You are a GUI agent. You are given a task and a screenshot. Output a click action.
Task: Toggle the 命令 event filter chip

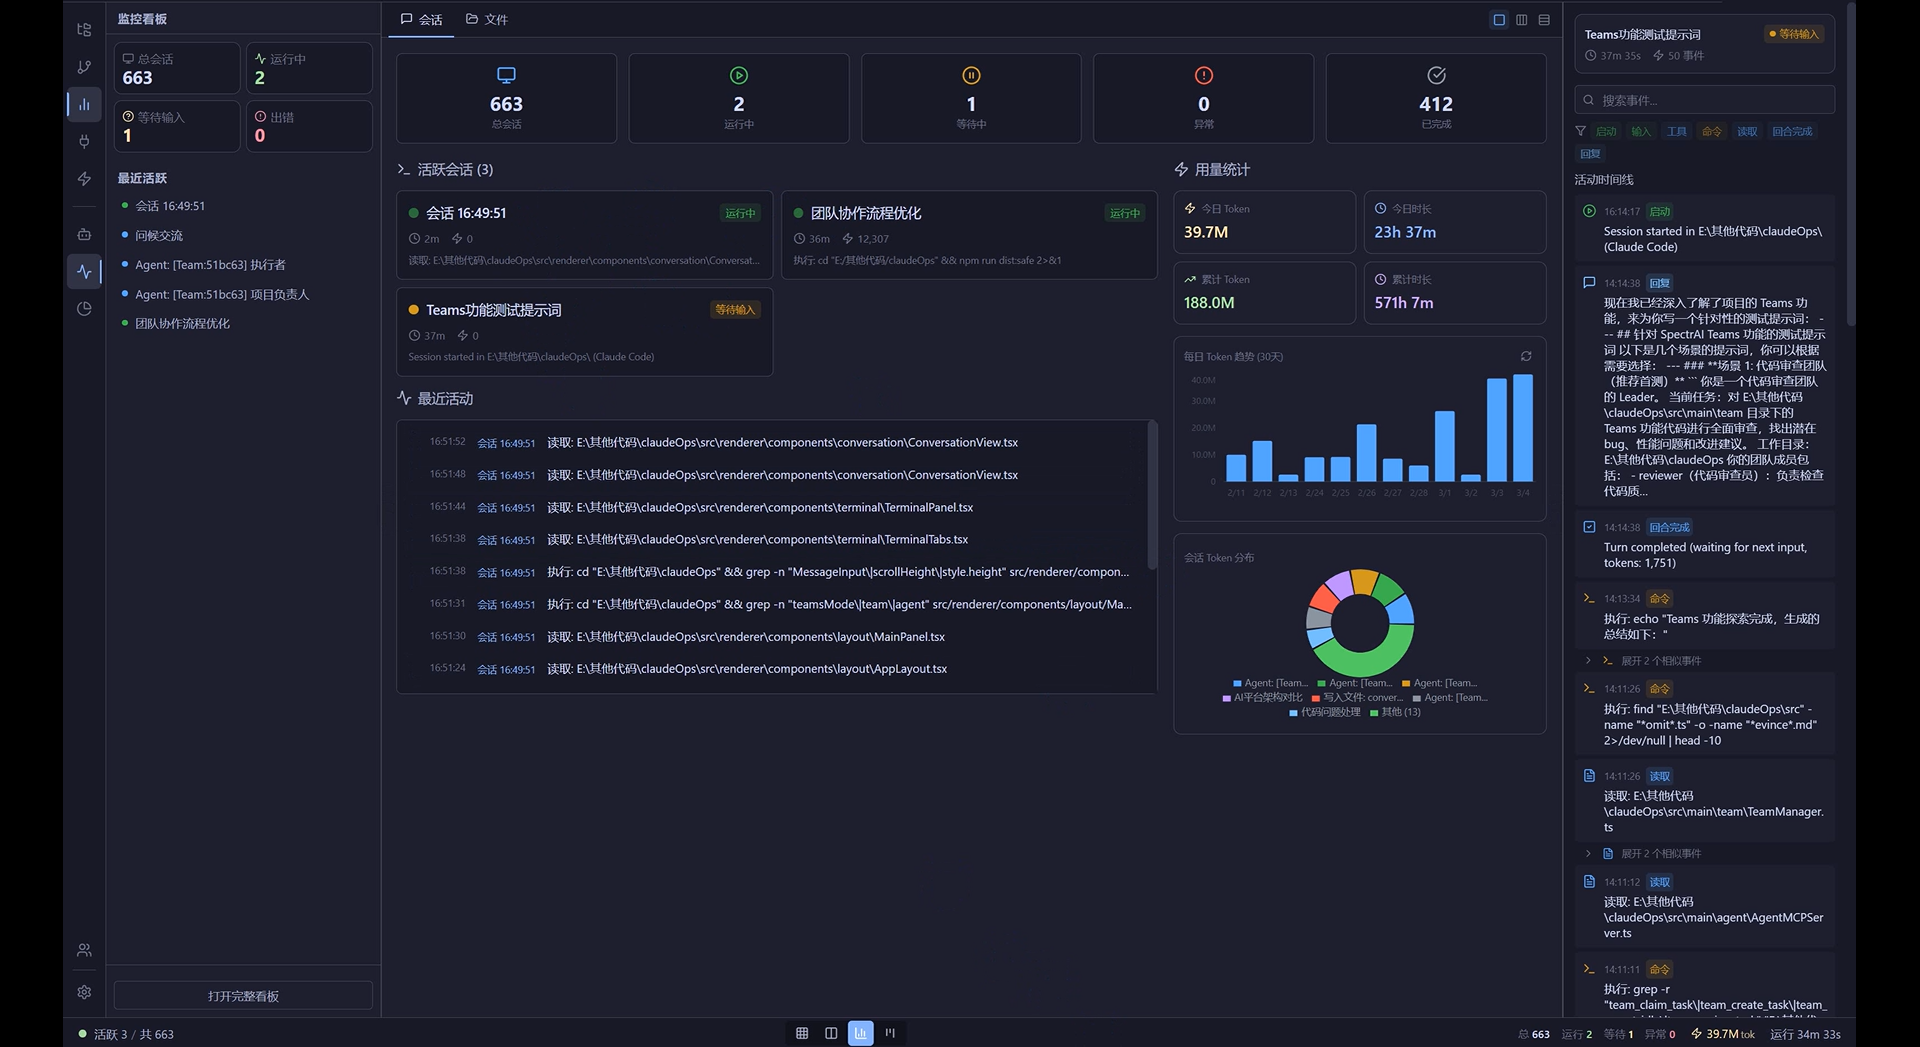click(x=1712, y=132)
